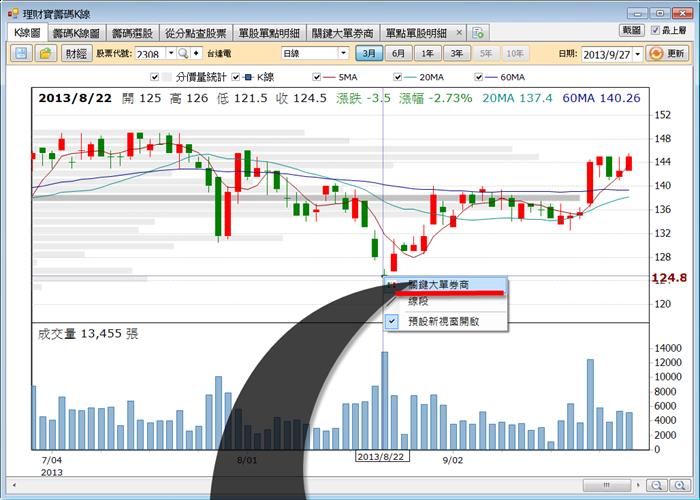Toggle the 60MA line checkbox
This screenshot has width=700, height=500.
[478, 77]
